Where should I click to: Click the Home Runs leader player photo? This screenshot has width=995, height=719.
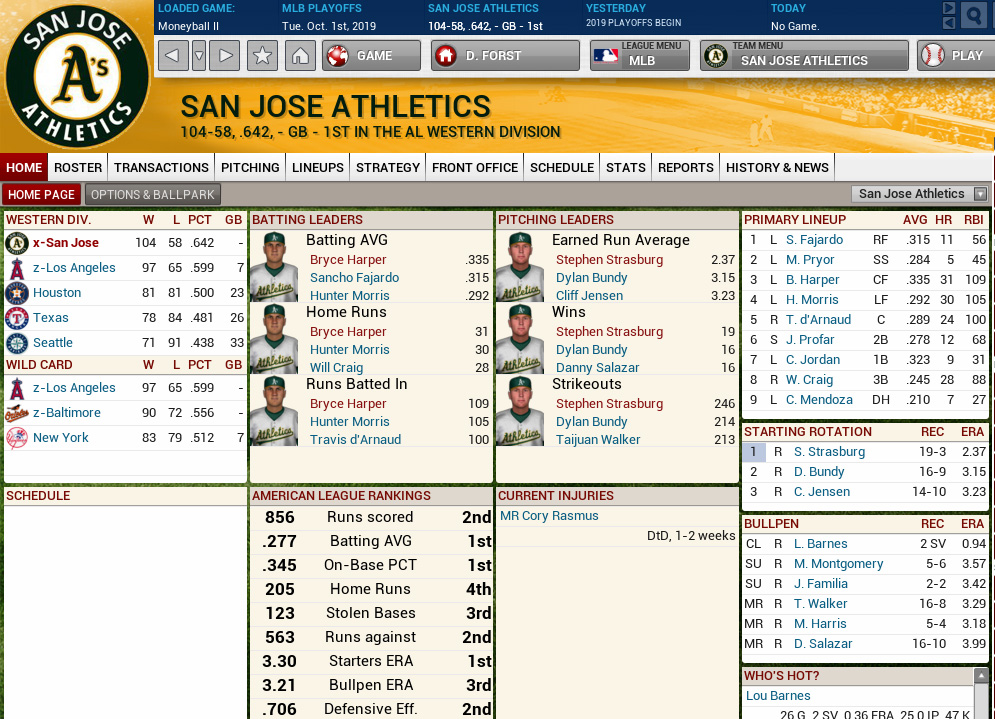274,339
